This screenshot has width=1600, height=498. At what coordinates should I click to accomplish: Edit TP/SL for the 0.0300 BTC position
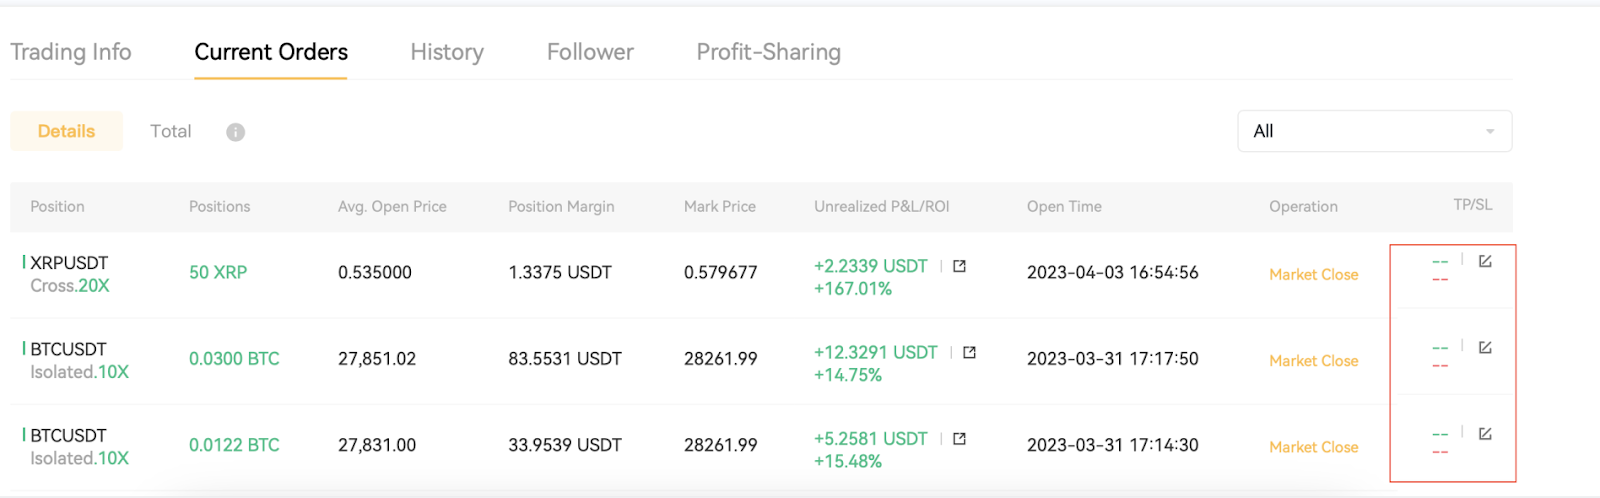1485,347
